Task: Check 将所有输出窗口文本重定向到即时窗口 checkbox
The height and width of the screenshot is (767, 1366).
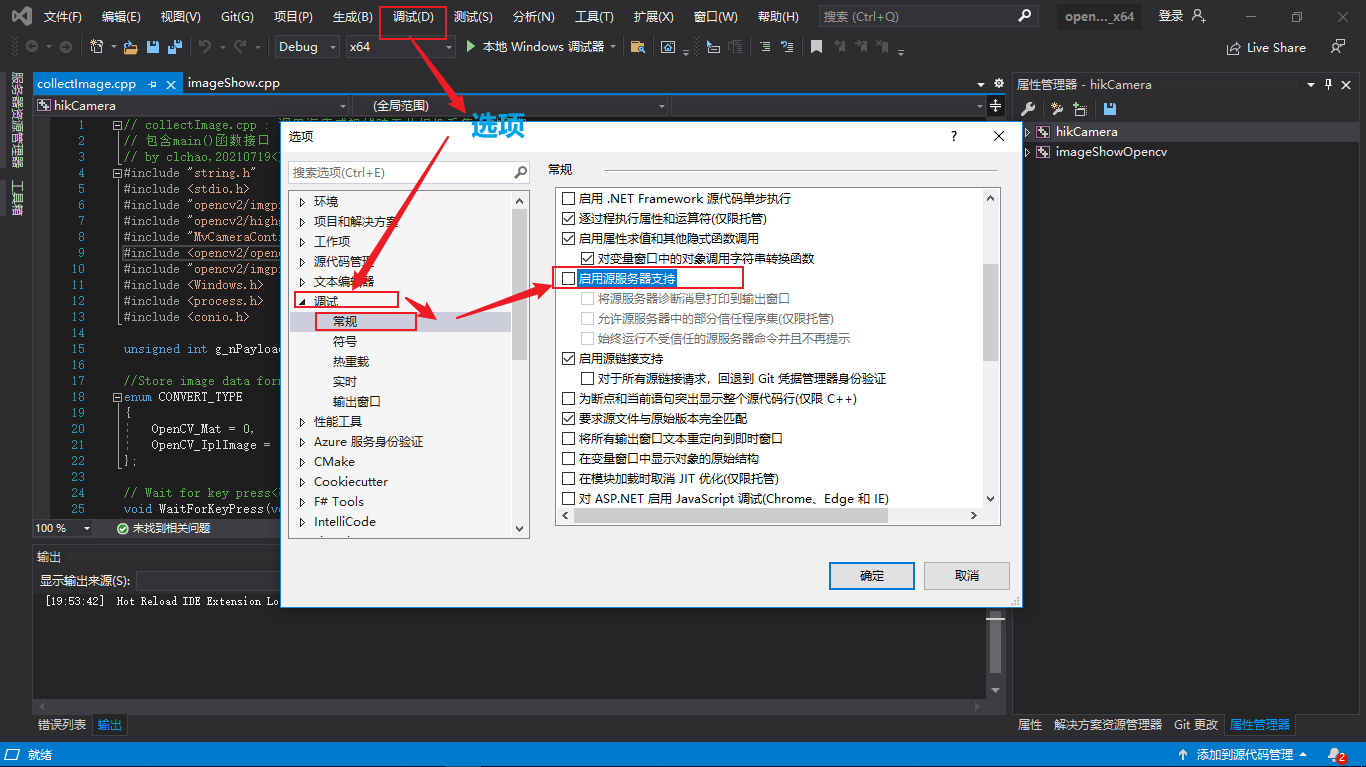Action: point(569,438)
